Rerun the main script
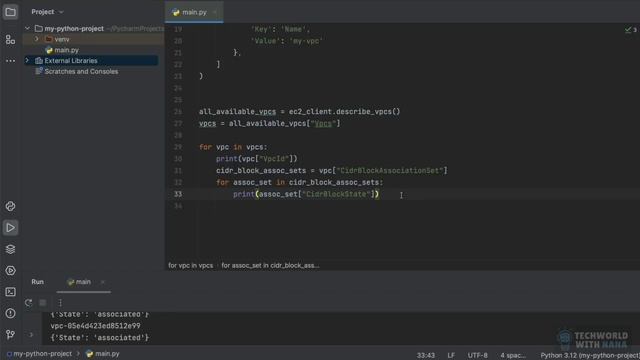 click(29, 303)
